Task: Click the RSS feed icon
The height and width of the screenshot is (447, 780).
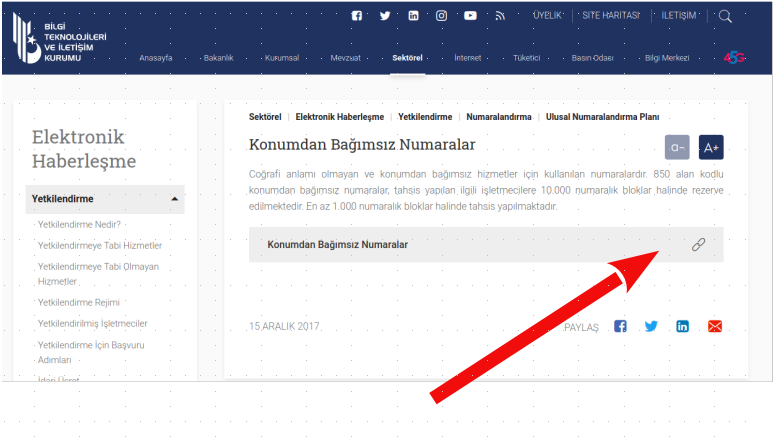Action: 500,16
